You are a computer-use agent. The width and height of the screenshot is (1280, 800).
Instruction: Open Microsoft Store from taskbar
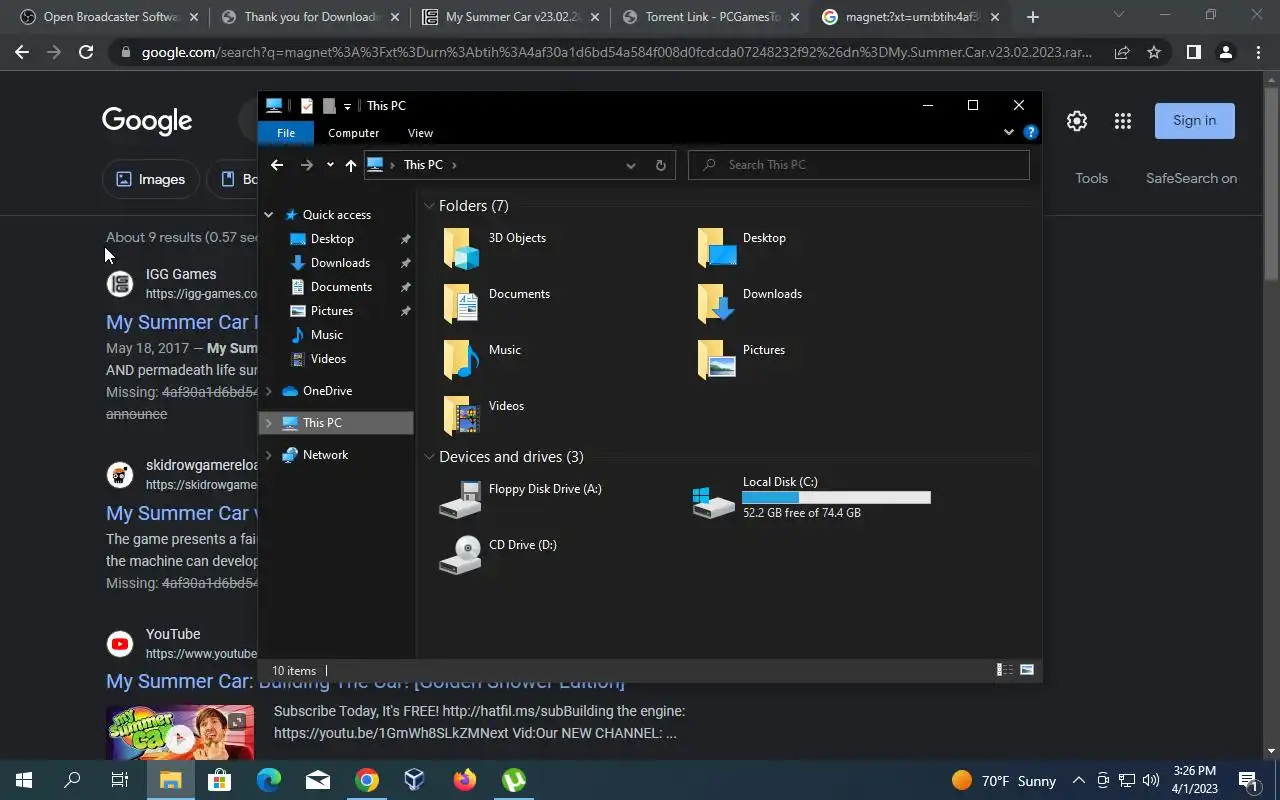click(219, 780)
